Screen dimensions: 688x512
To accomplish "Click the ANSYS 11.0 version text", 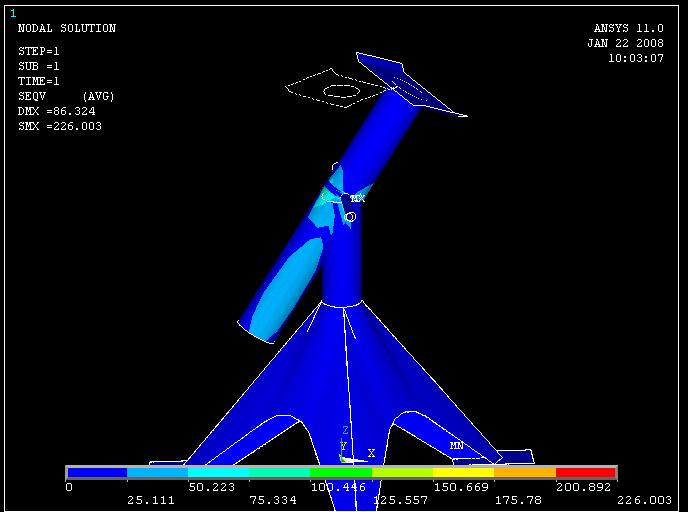I will click(628, 29).
